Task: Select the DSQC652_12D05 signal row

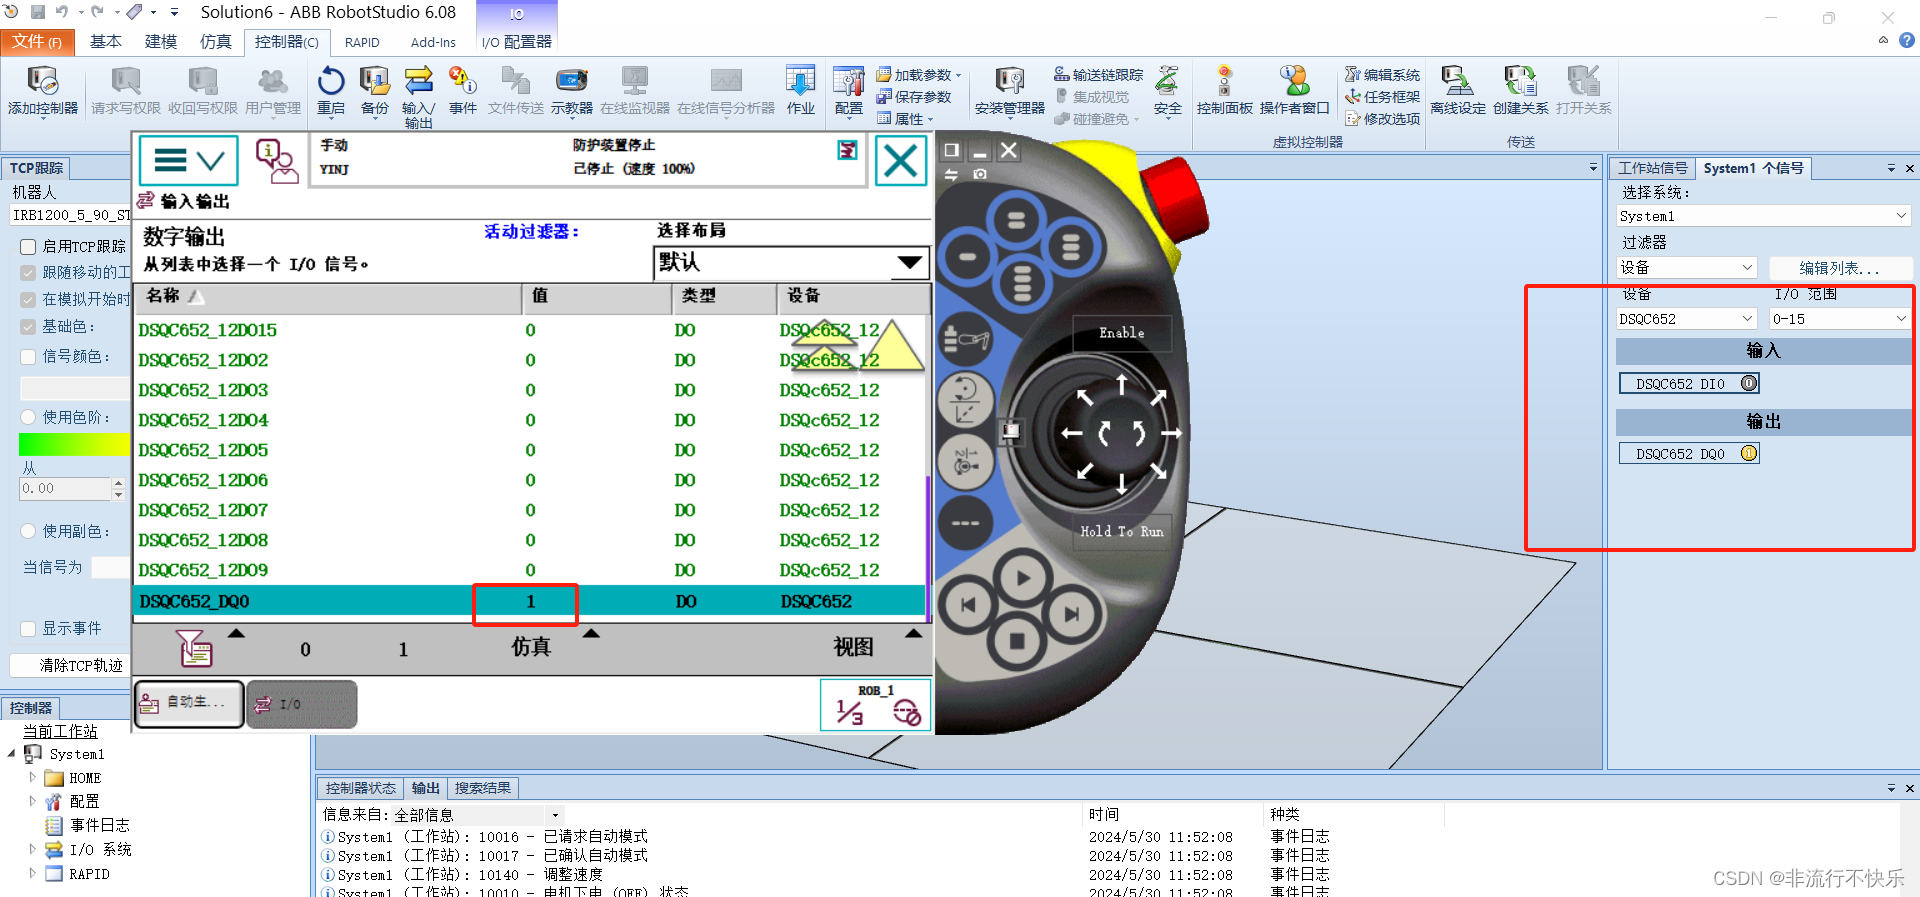Action: tap(530, 450)
